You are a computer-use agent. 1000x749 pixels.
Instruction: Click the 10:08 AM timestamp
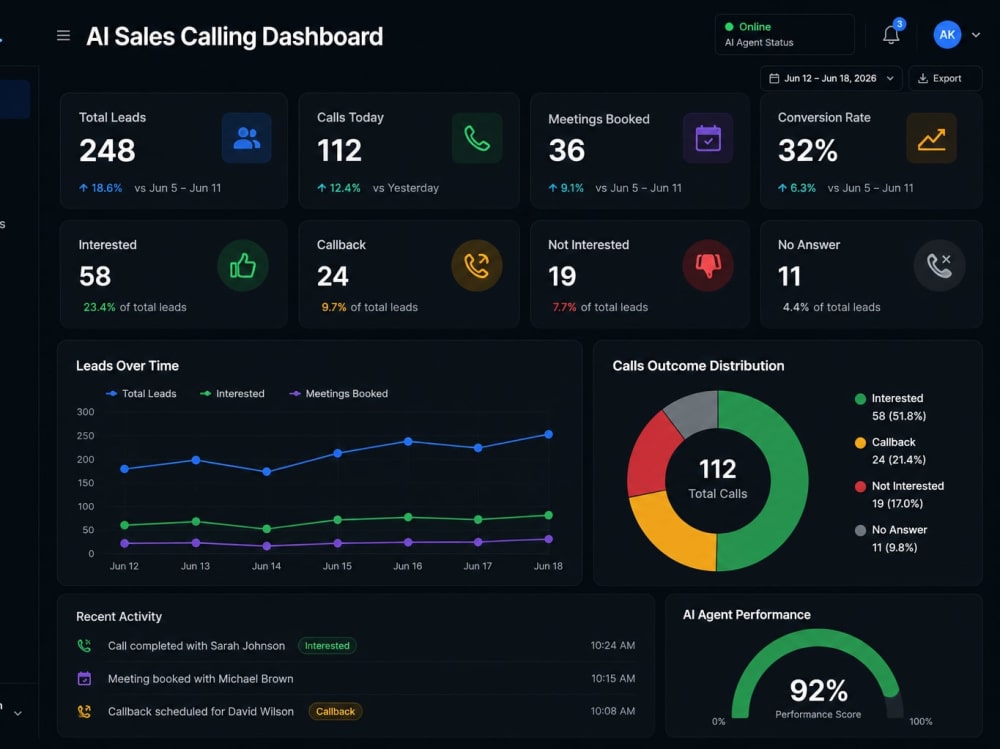point(612,711)
